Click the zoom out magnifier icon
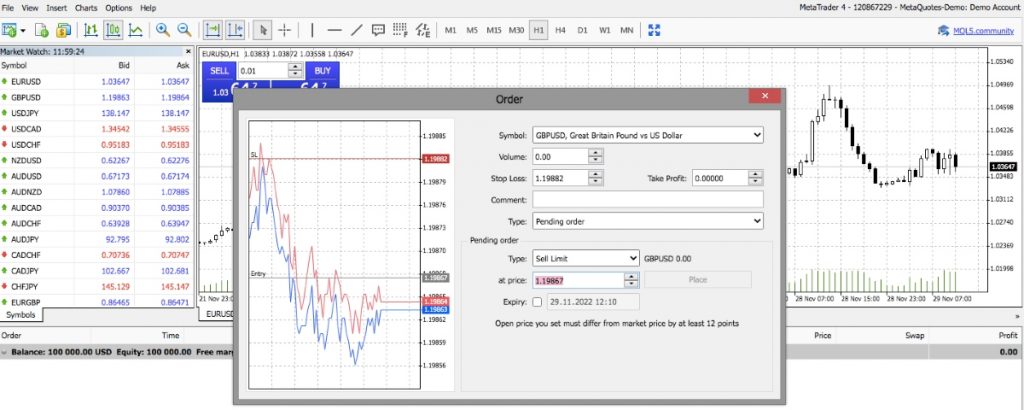The width and height of the screenshot is (1024, 410). tap(185, 30)
